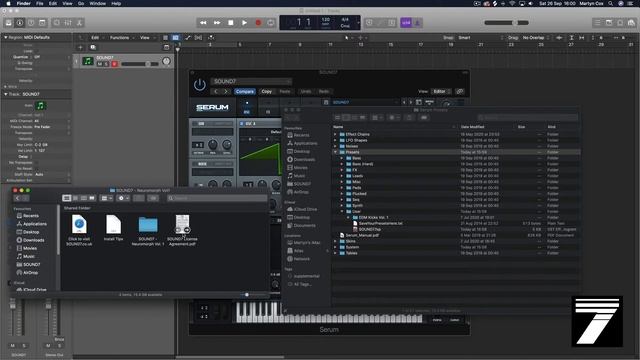This screenshot has width=640, height=360.
Task: Solo the SOUND7 track
Action: coord(107,64)
